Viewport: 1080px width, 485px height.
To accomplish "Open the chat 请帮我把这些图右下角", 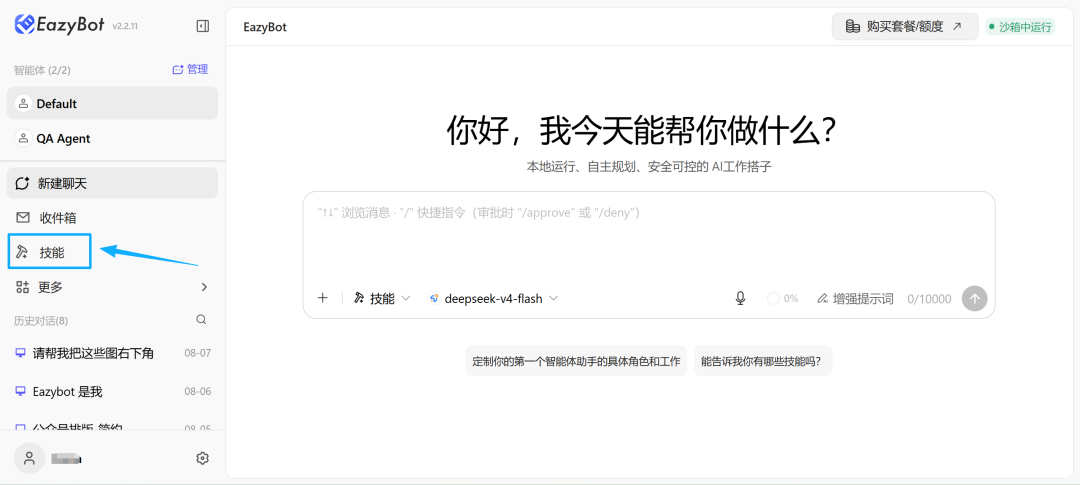I will (112, 353).
